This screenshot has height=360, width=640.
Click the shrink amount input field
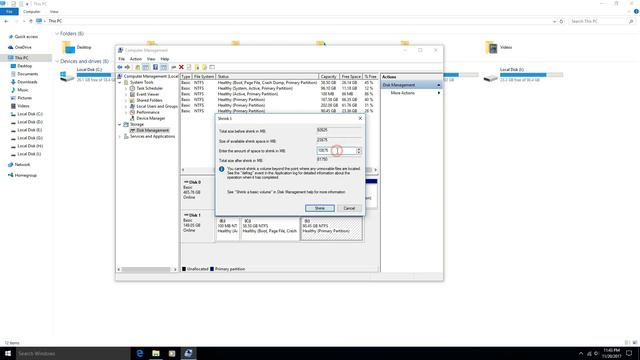pos(336,151)
